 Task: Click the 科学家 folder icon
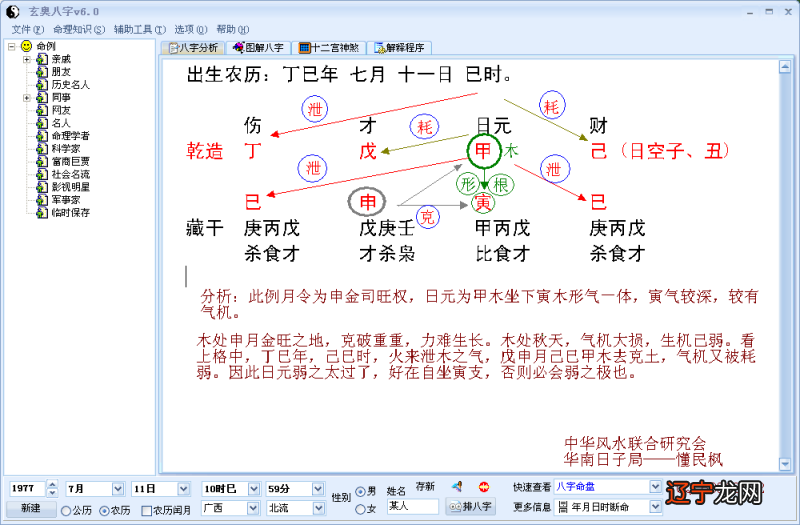point(42,148)
